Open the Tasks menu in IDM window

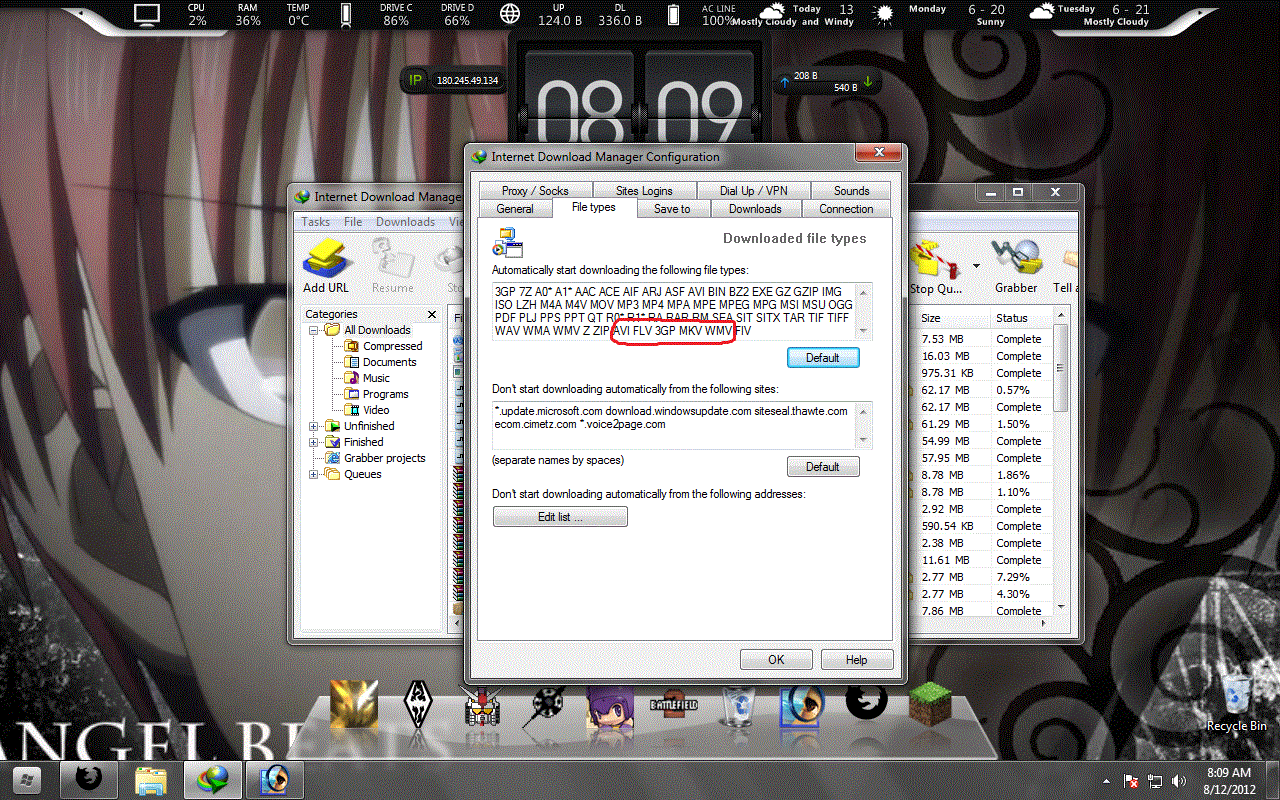pyautogui.click(x=316, y=222)
